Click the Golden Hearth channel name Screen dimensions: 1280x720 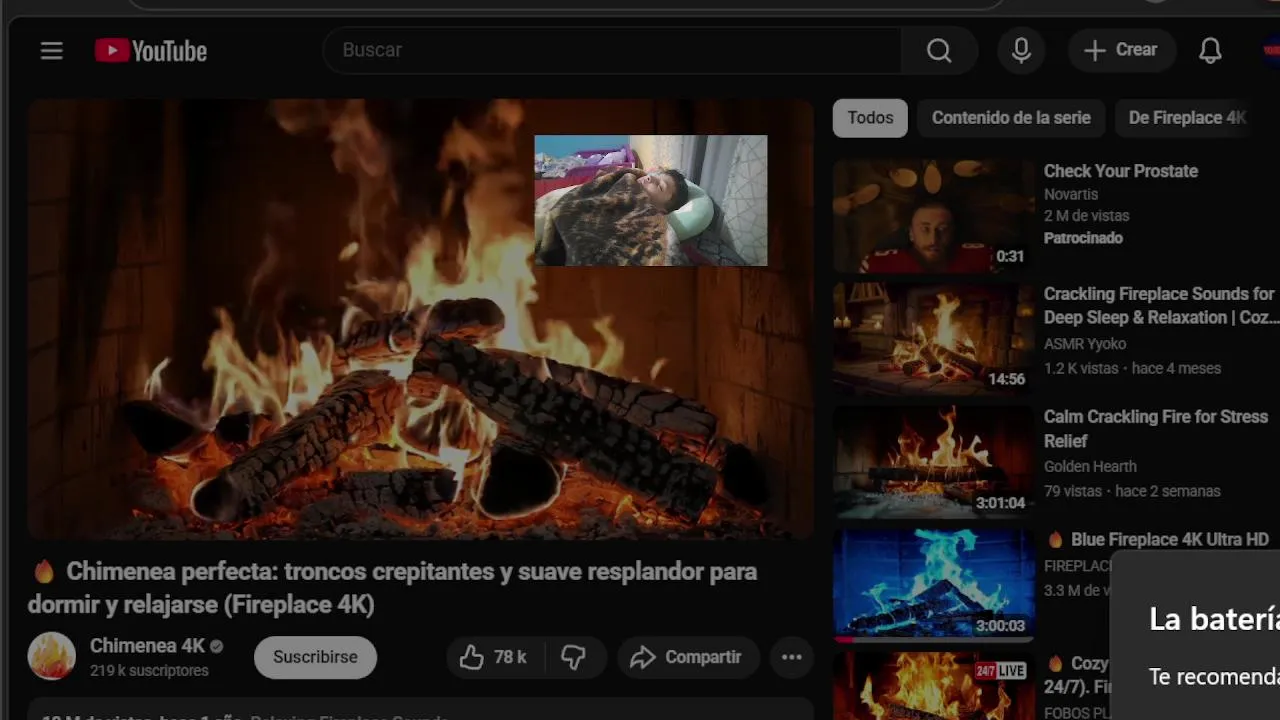[x=1090, y=467]
